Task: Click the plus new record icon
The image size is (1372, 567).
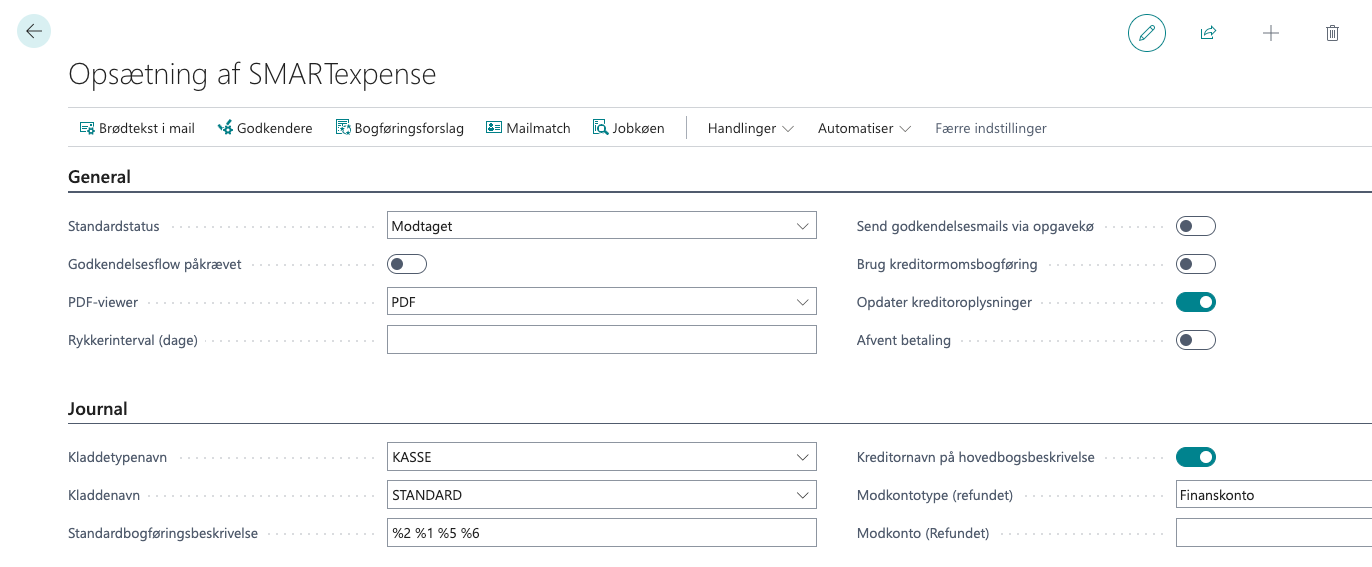Action: point(1270,33)
